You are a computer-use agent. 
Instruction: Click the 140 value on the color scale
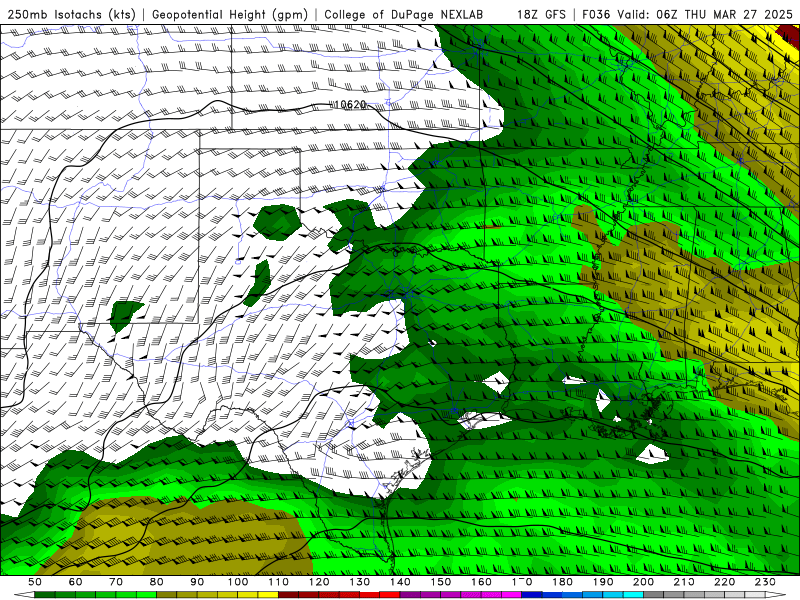[400, 582]
